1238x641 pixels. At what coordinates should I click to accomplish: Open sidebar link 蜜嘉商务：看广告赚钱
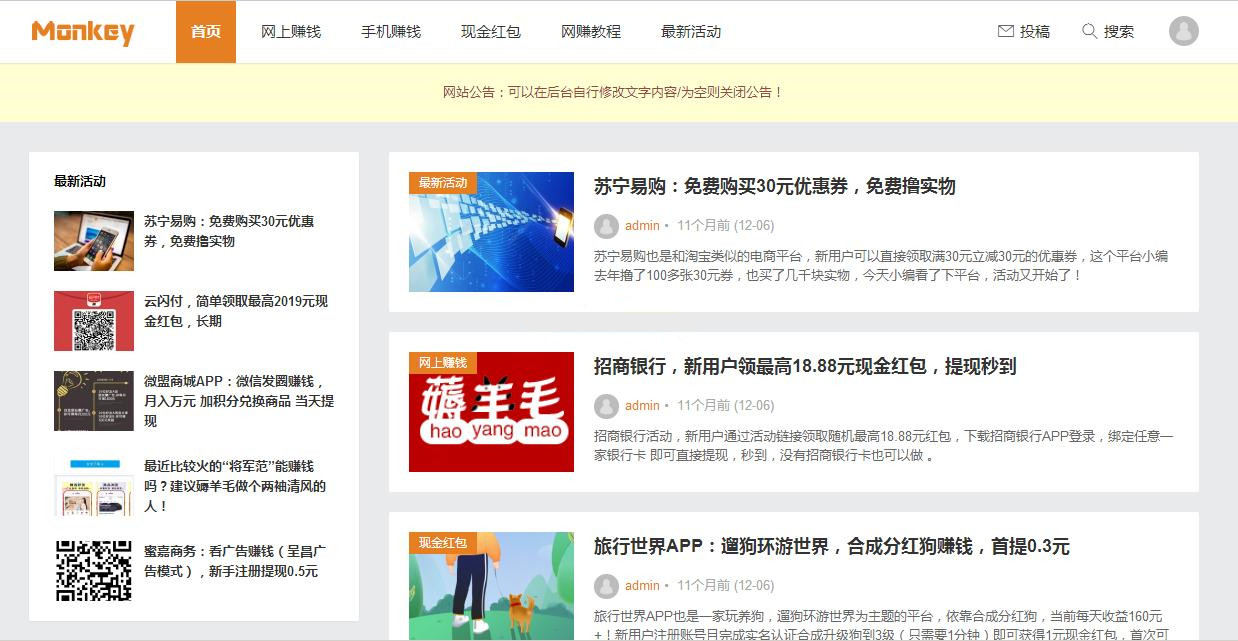pos(235,561)
